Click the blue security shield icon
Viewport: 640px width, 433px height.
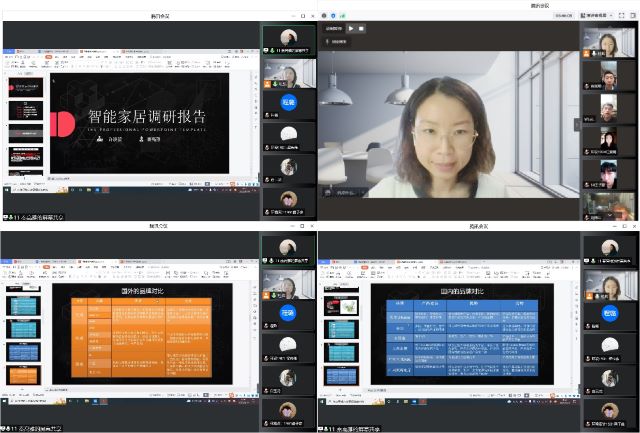click(x=333, y=16)
